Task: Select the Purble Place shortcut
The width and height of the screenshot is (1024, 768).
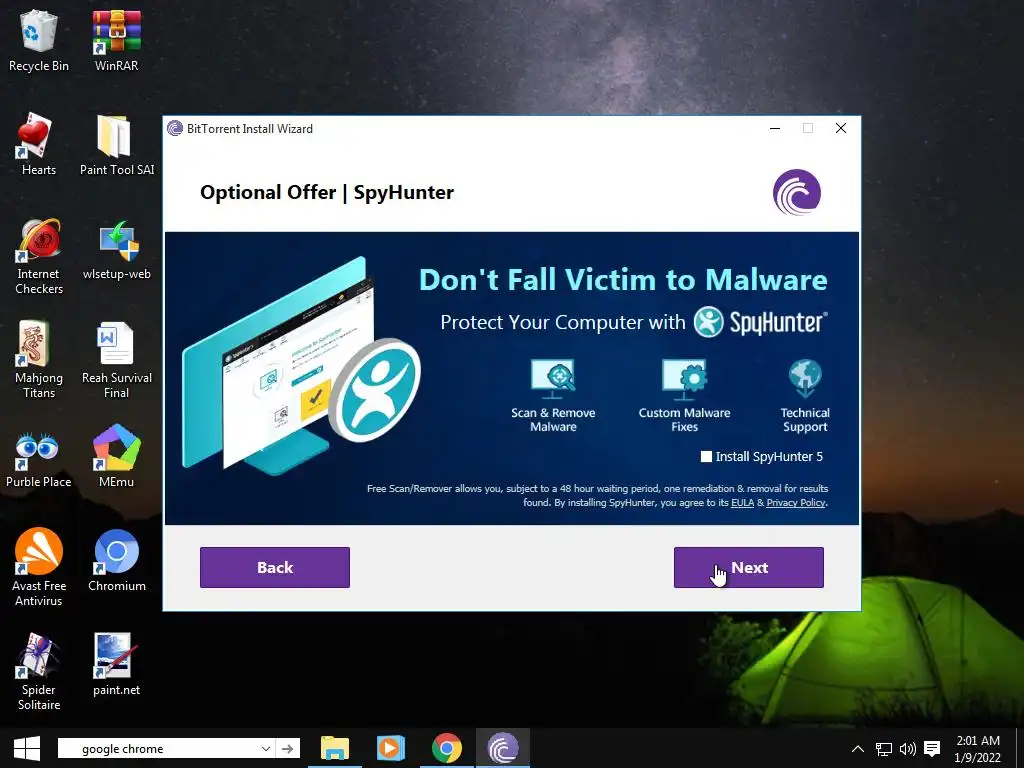Action: (39, 457)
